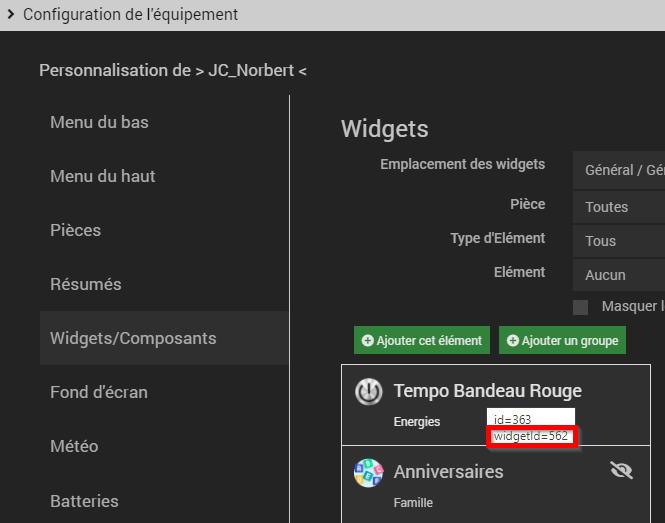Click the Anniversaires colorful widget icon
This screenshot has width=665, height=523.
pos(369,472)
